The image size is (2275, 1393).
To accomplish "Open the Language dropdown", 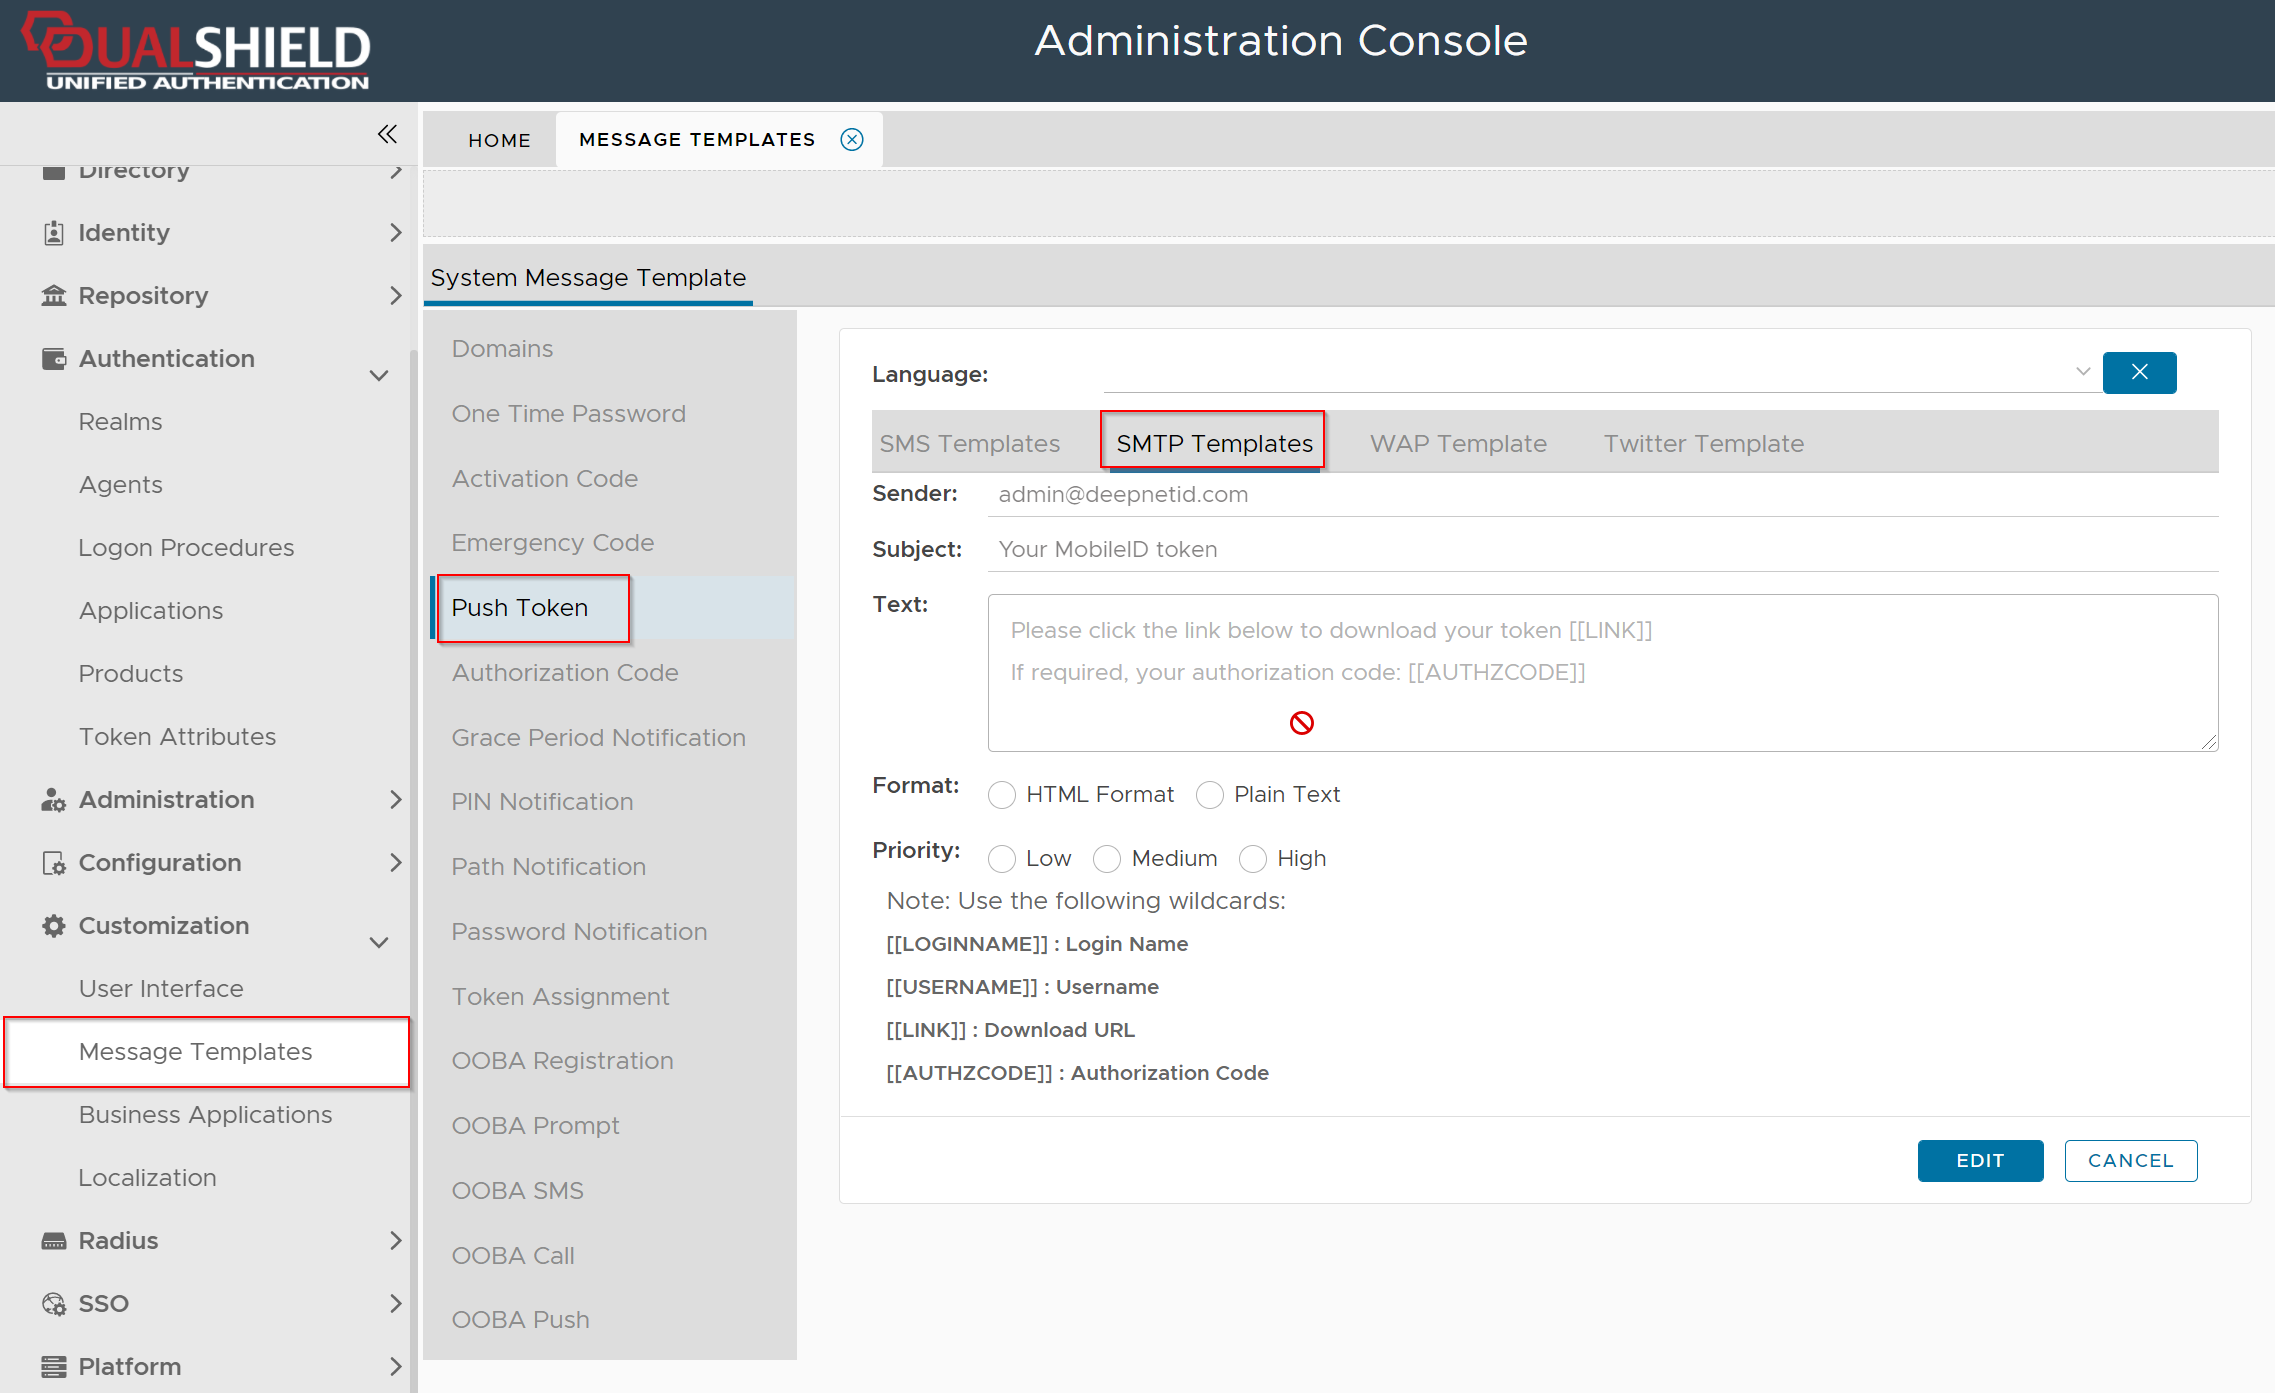I will (2082, 372).
